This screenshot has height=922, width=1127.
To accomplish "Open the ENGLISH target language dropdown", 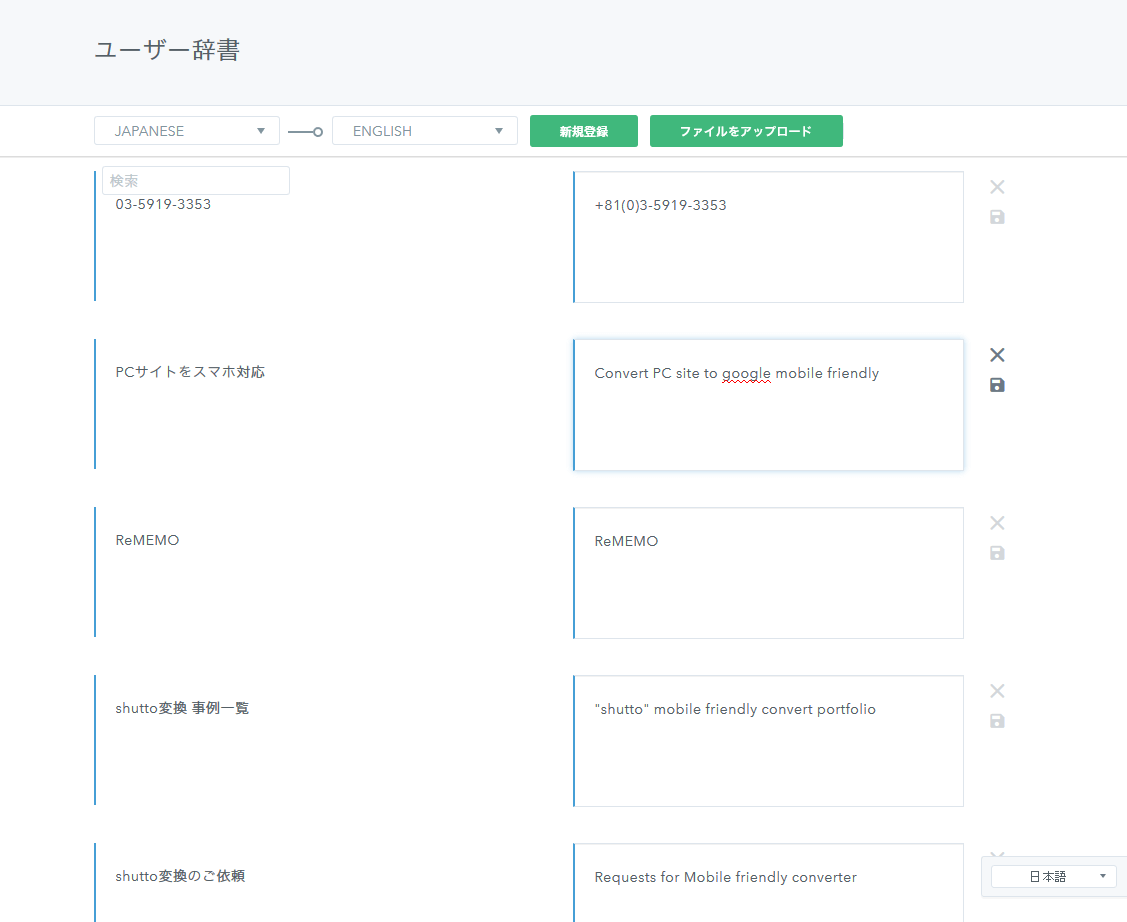I will 425,131.
